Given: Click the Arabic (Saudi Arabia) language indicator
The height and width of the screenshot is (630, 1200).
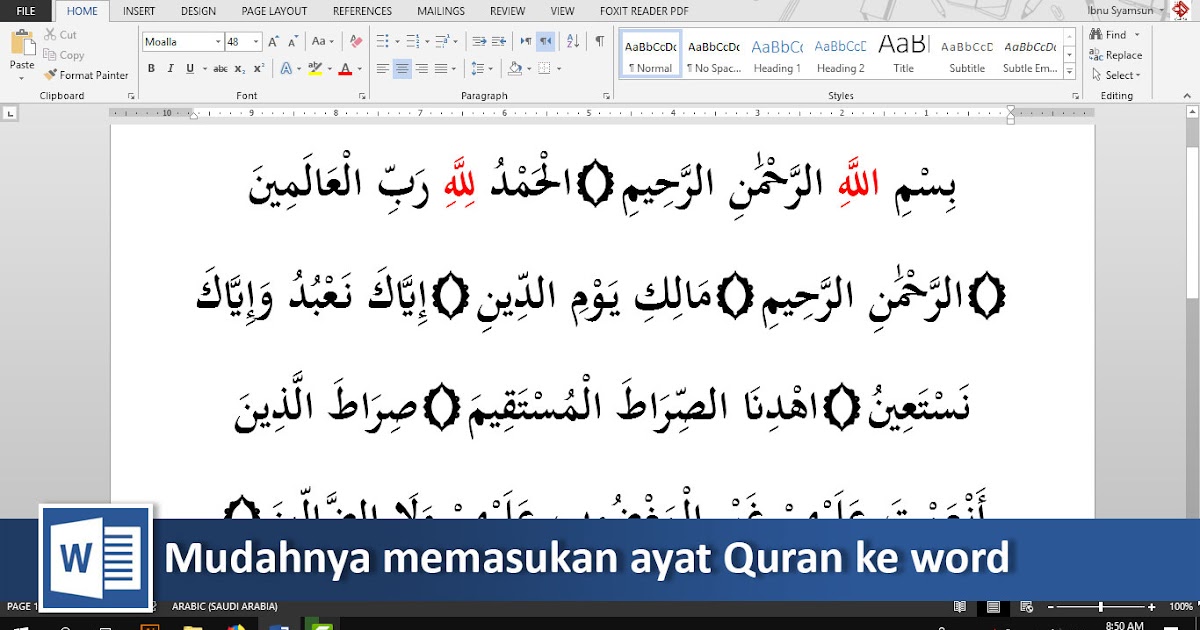Looking at the screenshot, I should (225, 606).
